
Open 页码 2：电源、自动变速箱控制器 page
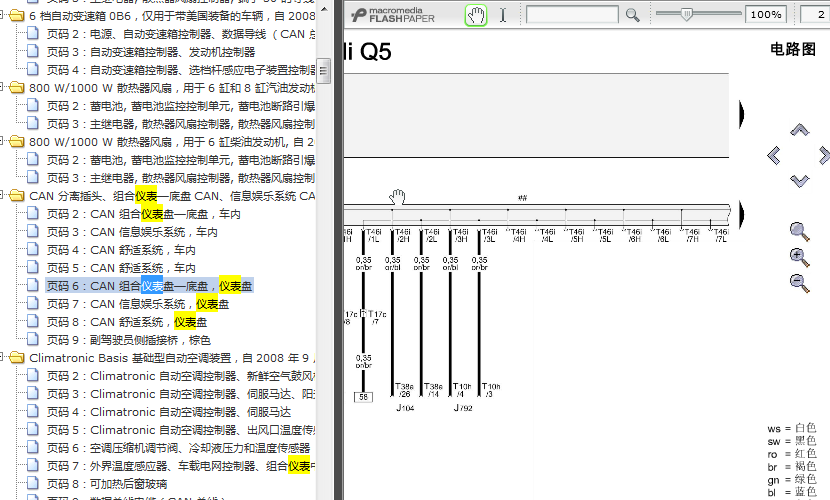tap(181, 34)
